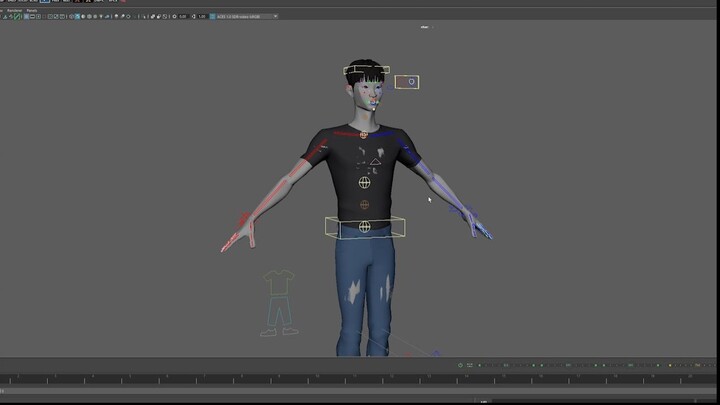Screen dimensions: 720x405
Task: Click the left shoe outline in the clothing picker
Action: 269,332
